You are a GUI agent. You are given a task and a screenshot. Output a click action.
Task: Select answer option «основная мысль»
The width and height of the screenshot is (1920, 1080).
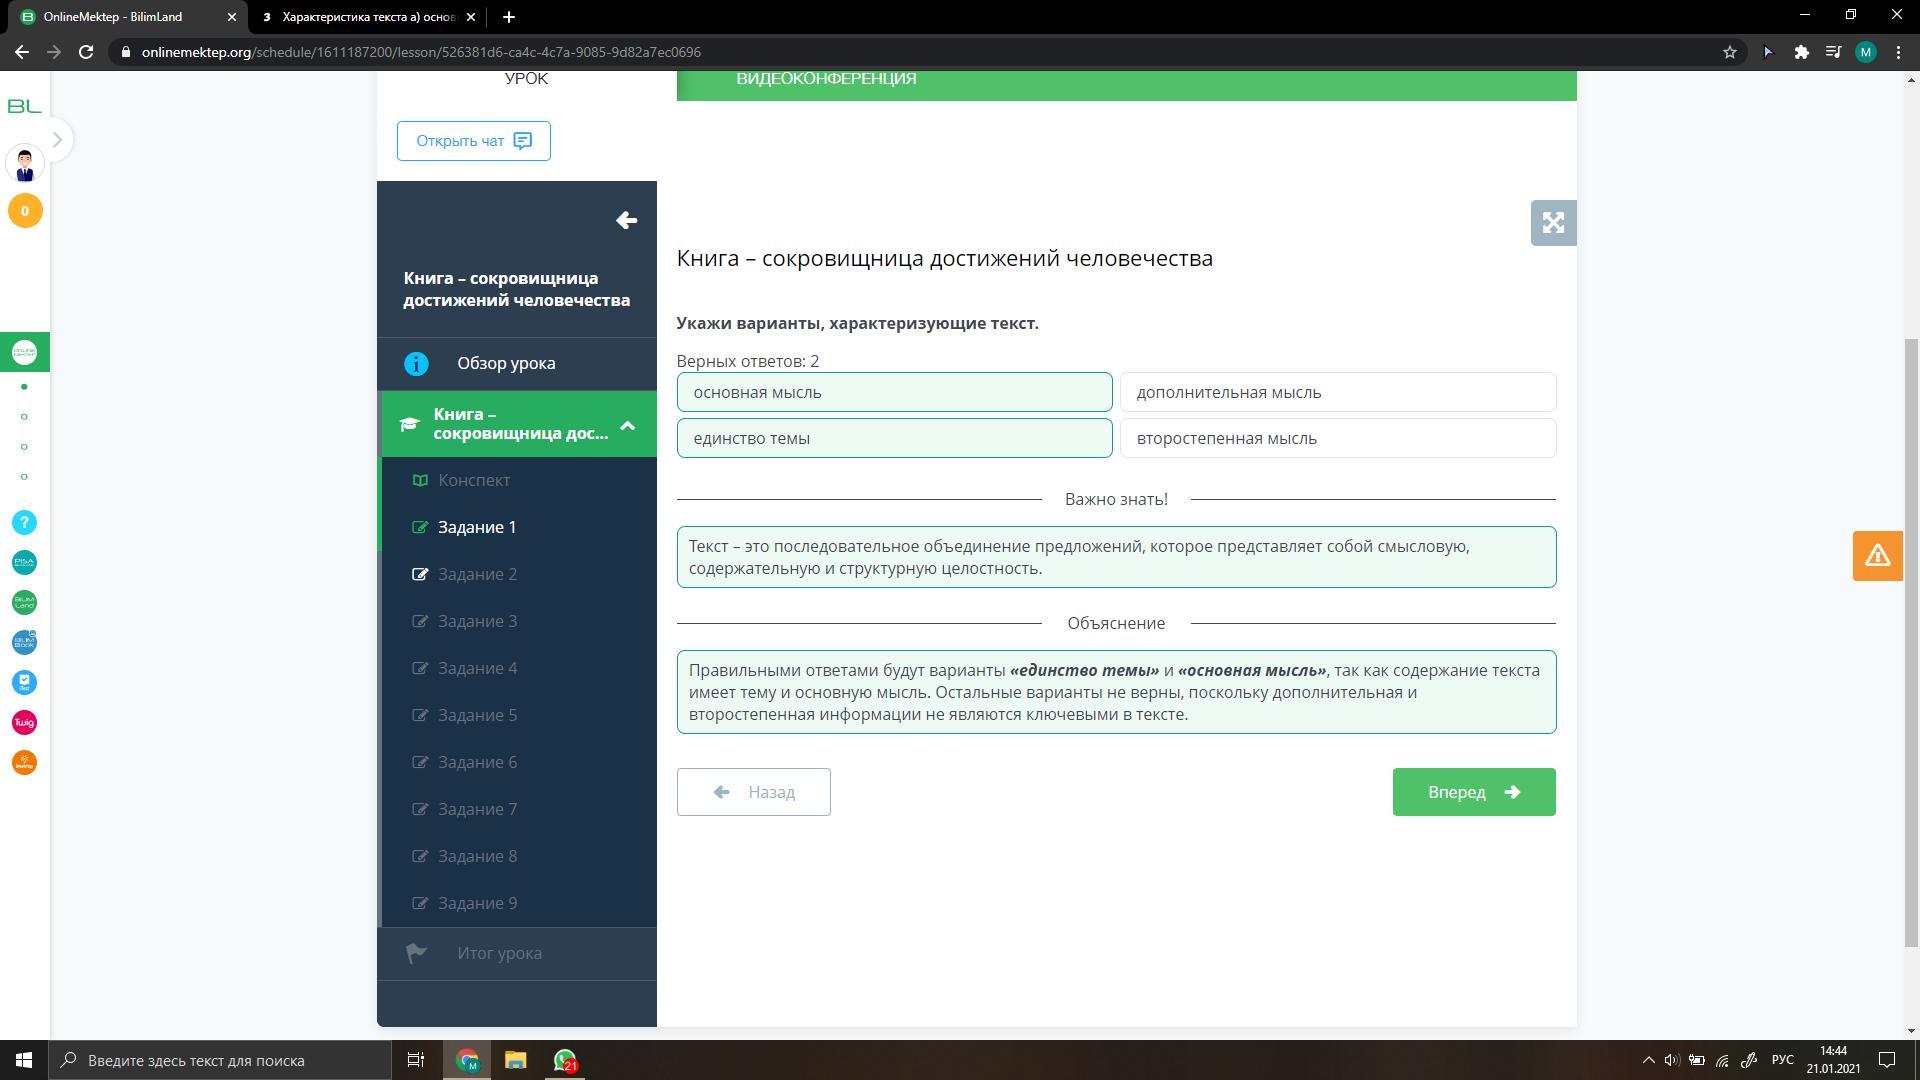point(894,392)
